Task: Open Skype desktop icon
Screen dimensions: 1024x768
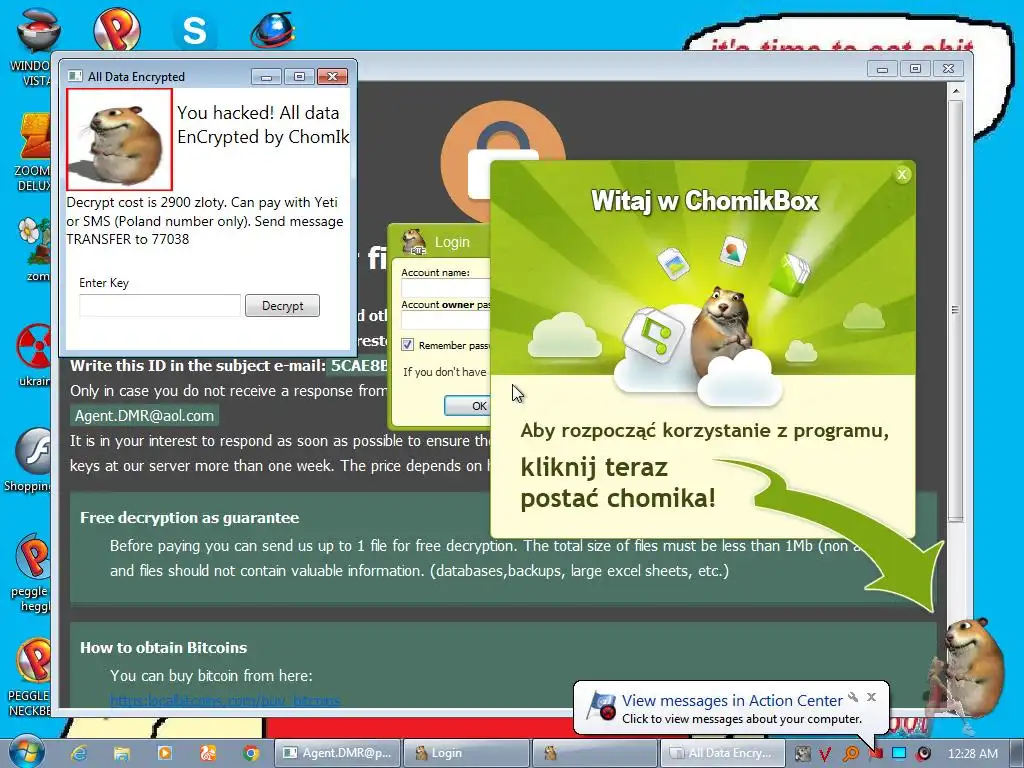Action: point(194,31)
